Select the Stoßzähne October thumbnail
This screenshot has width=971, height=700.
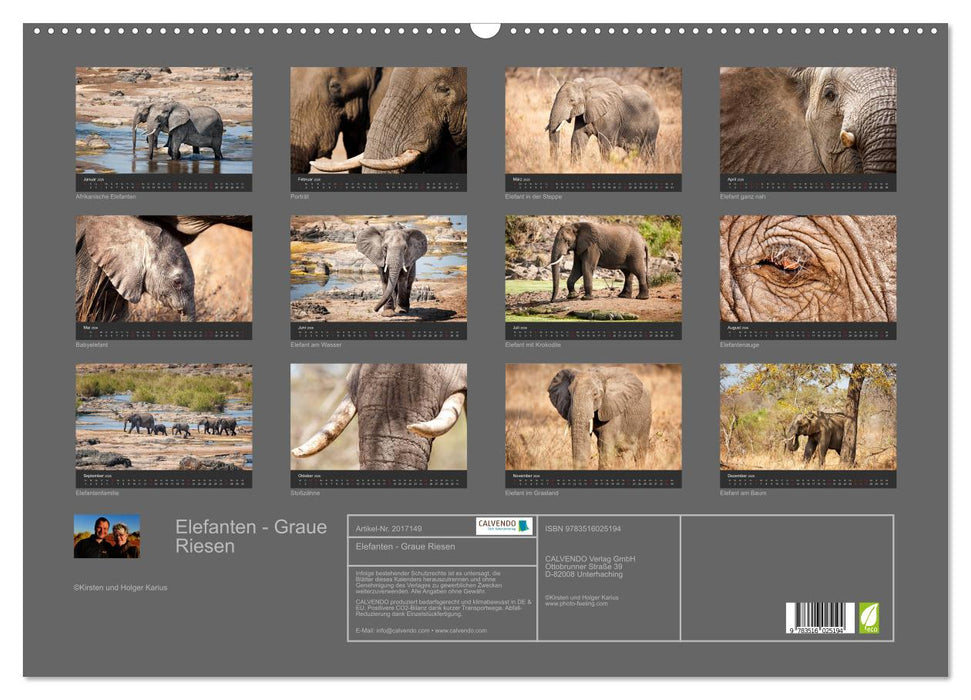click(378, 417)
